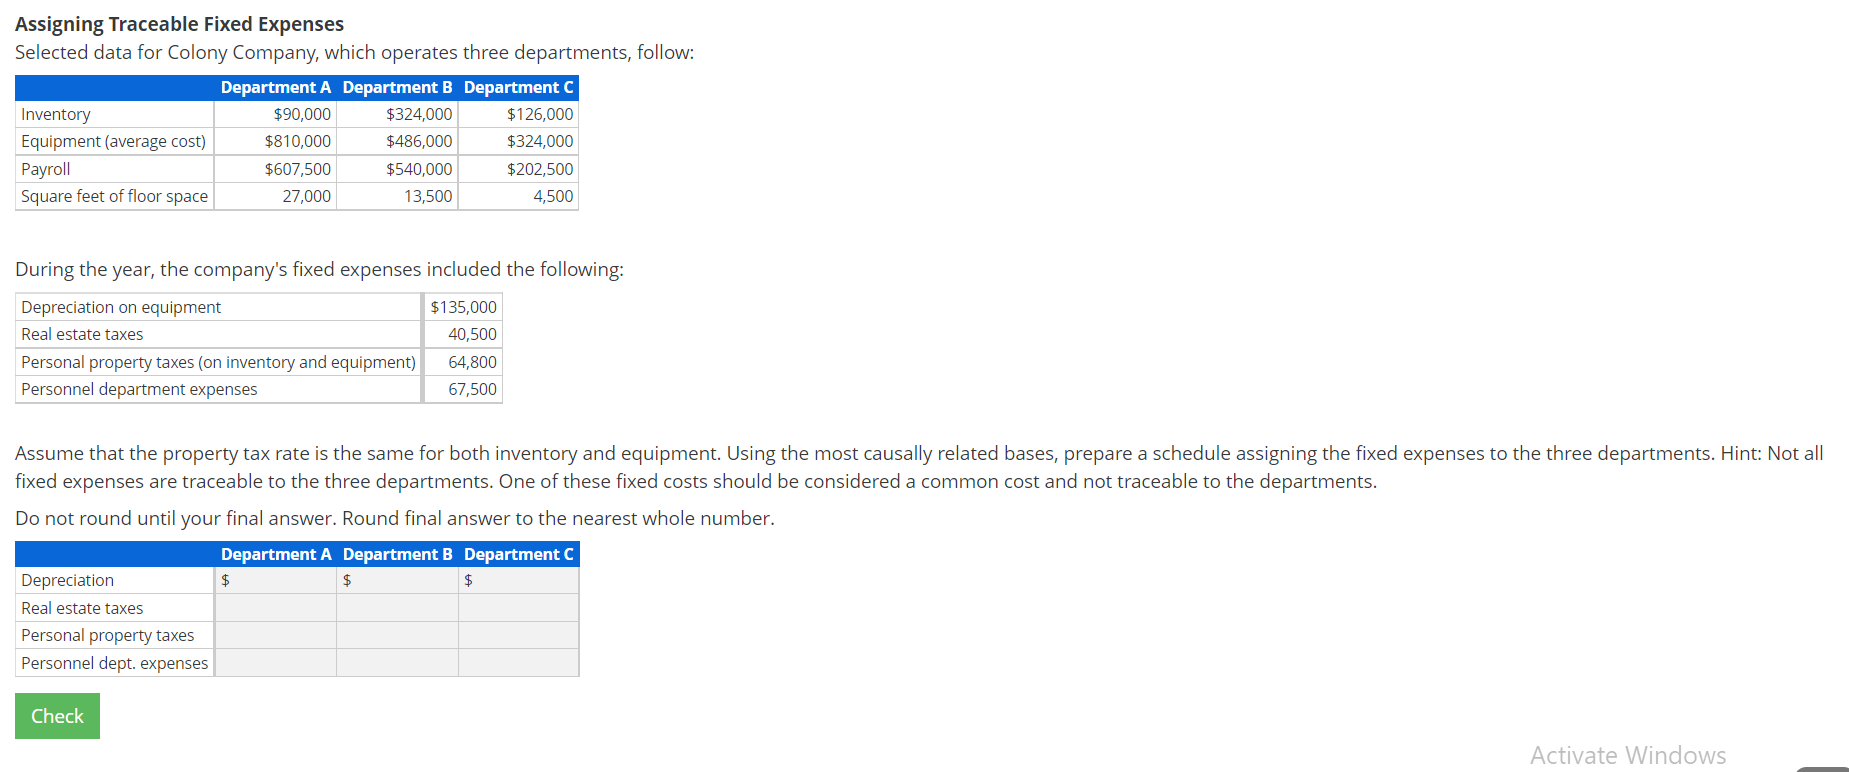Click the Square feet of floor space row label
Image resolution: width=1849 pixels, height=772 pixels.
pyautogui.click(x=113, y=196)
